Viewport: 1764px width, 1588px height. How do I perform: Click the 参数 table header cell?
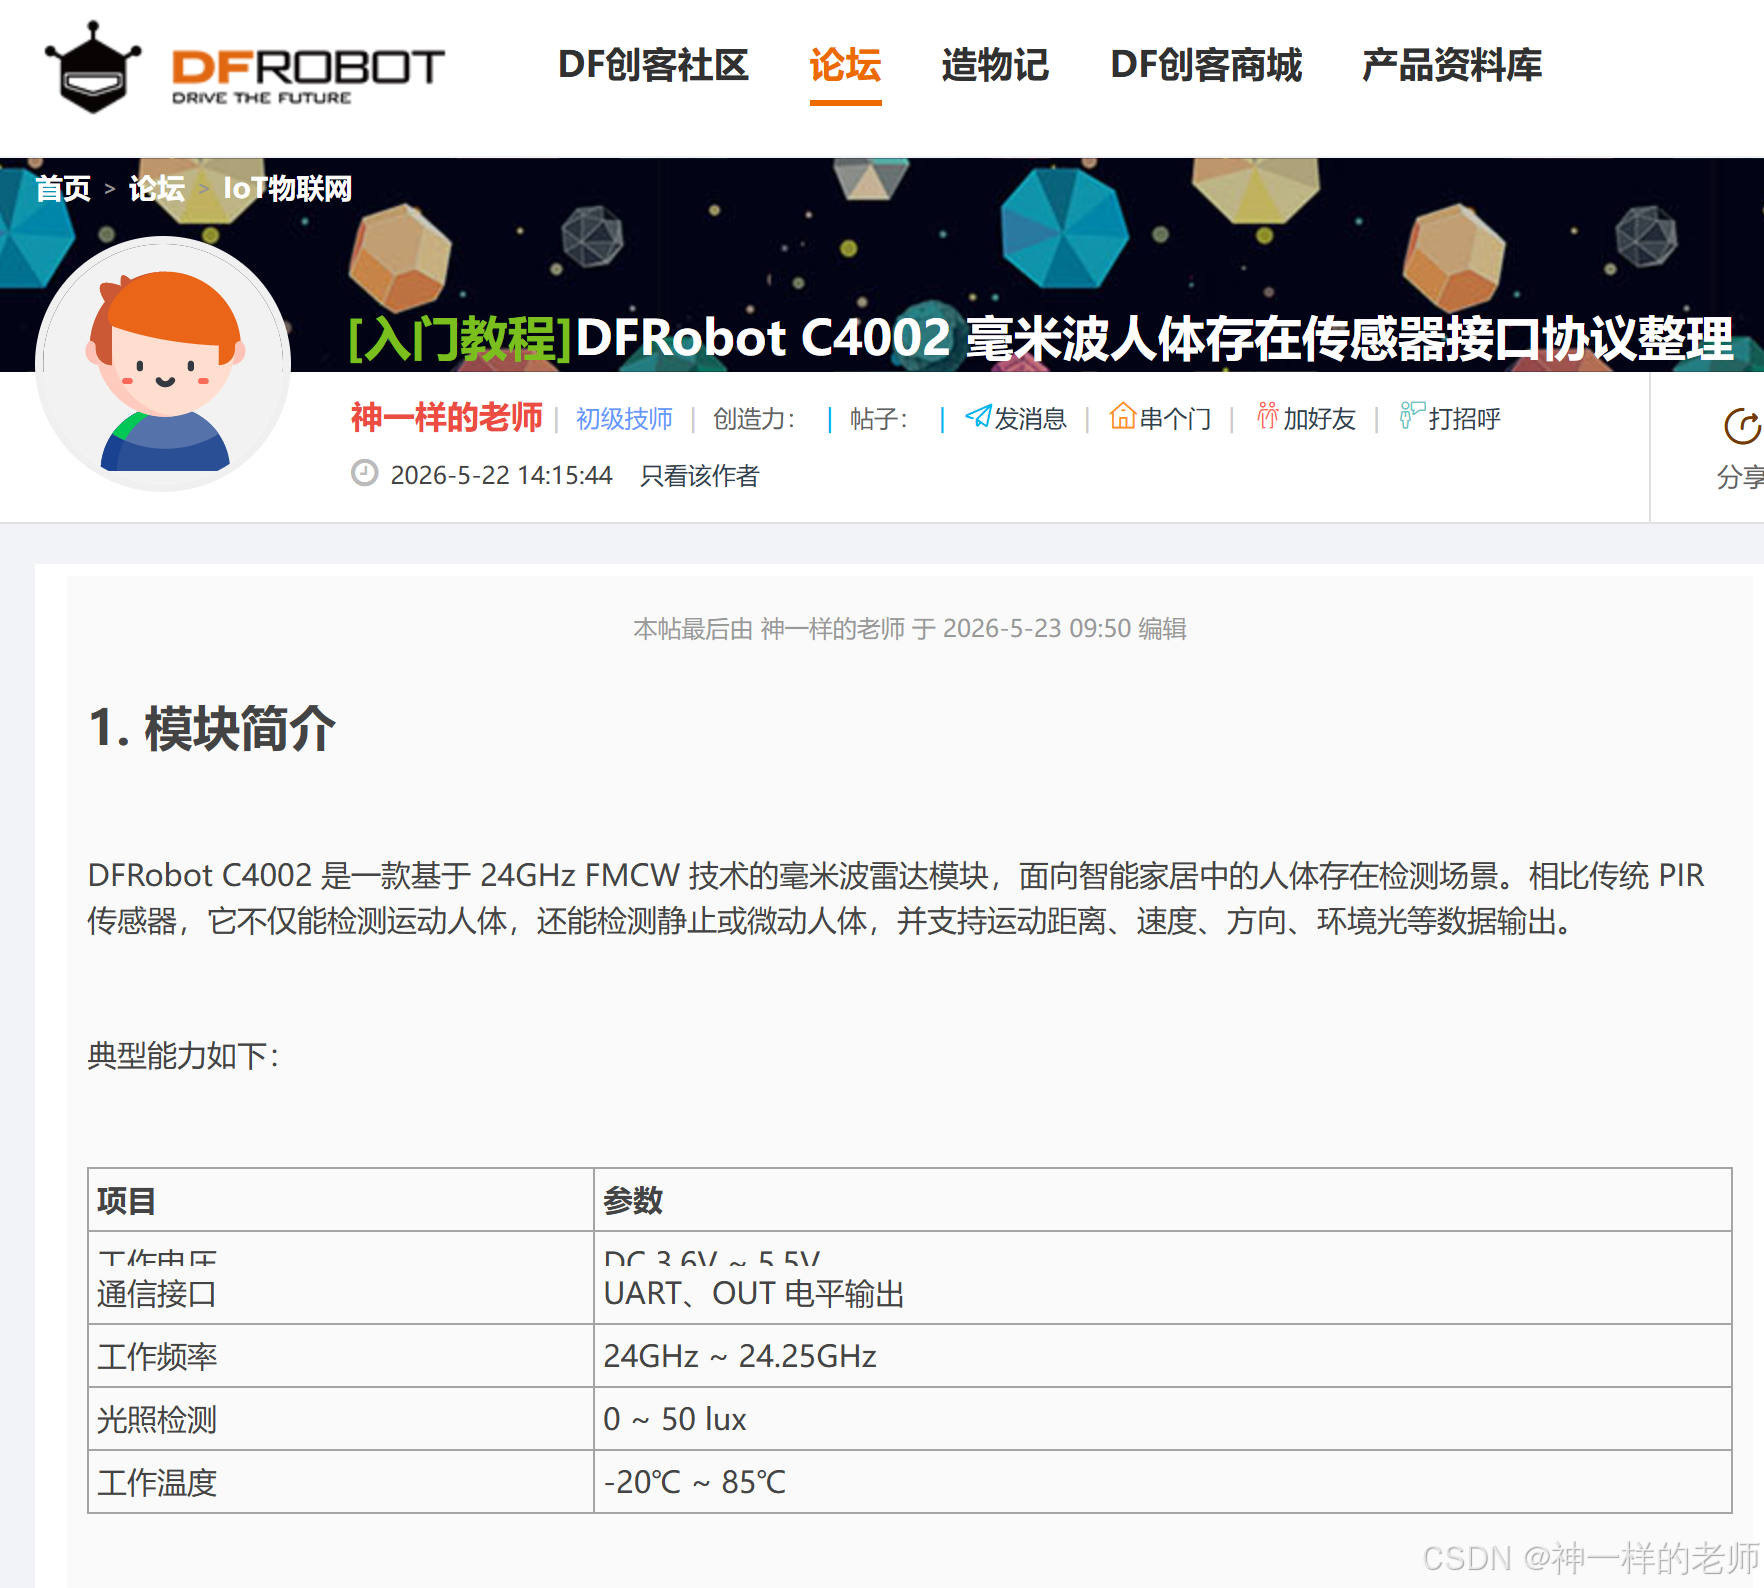1163,1200
